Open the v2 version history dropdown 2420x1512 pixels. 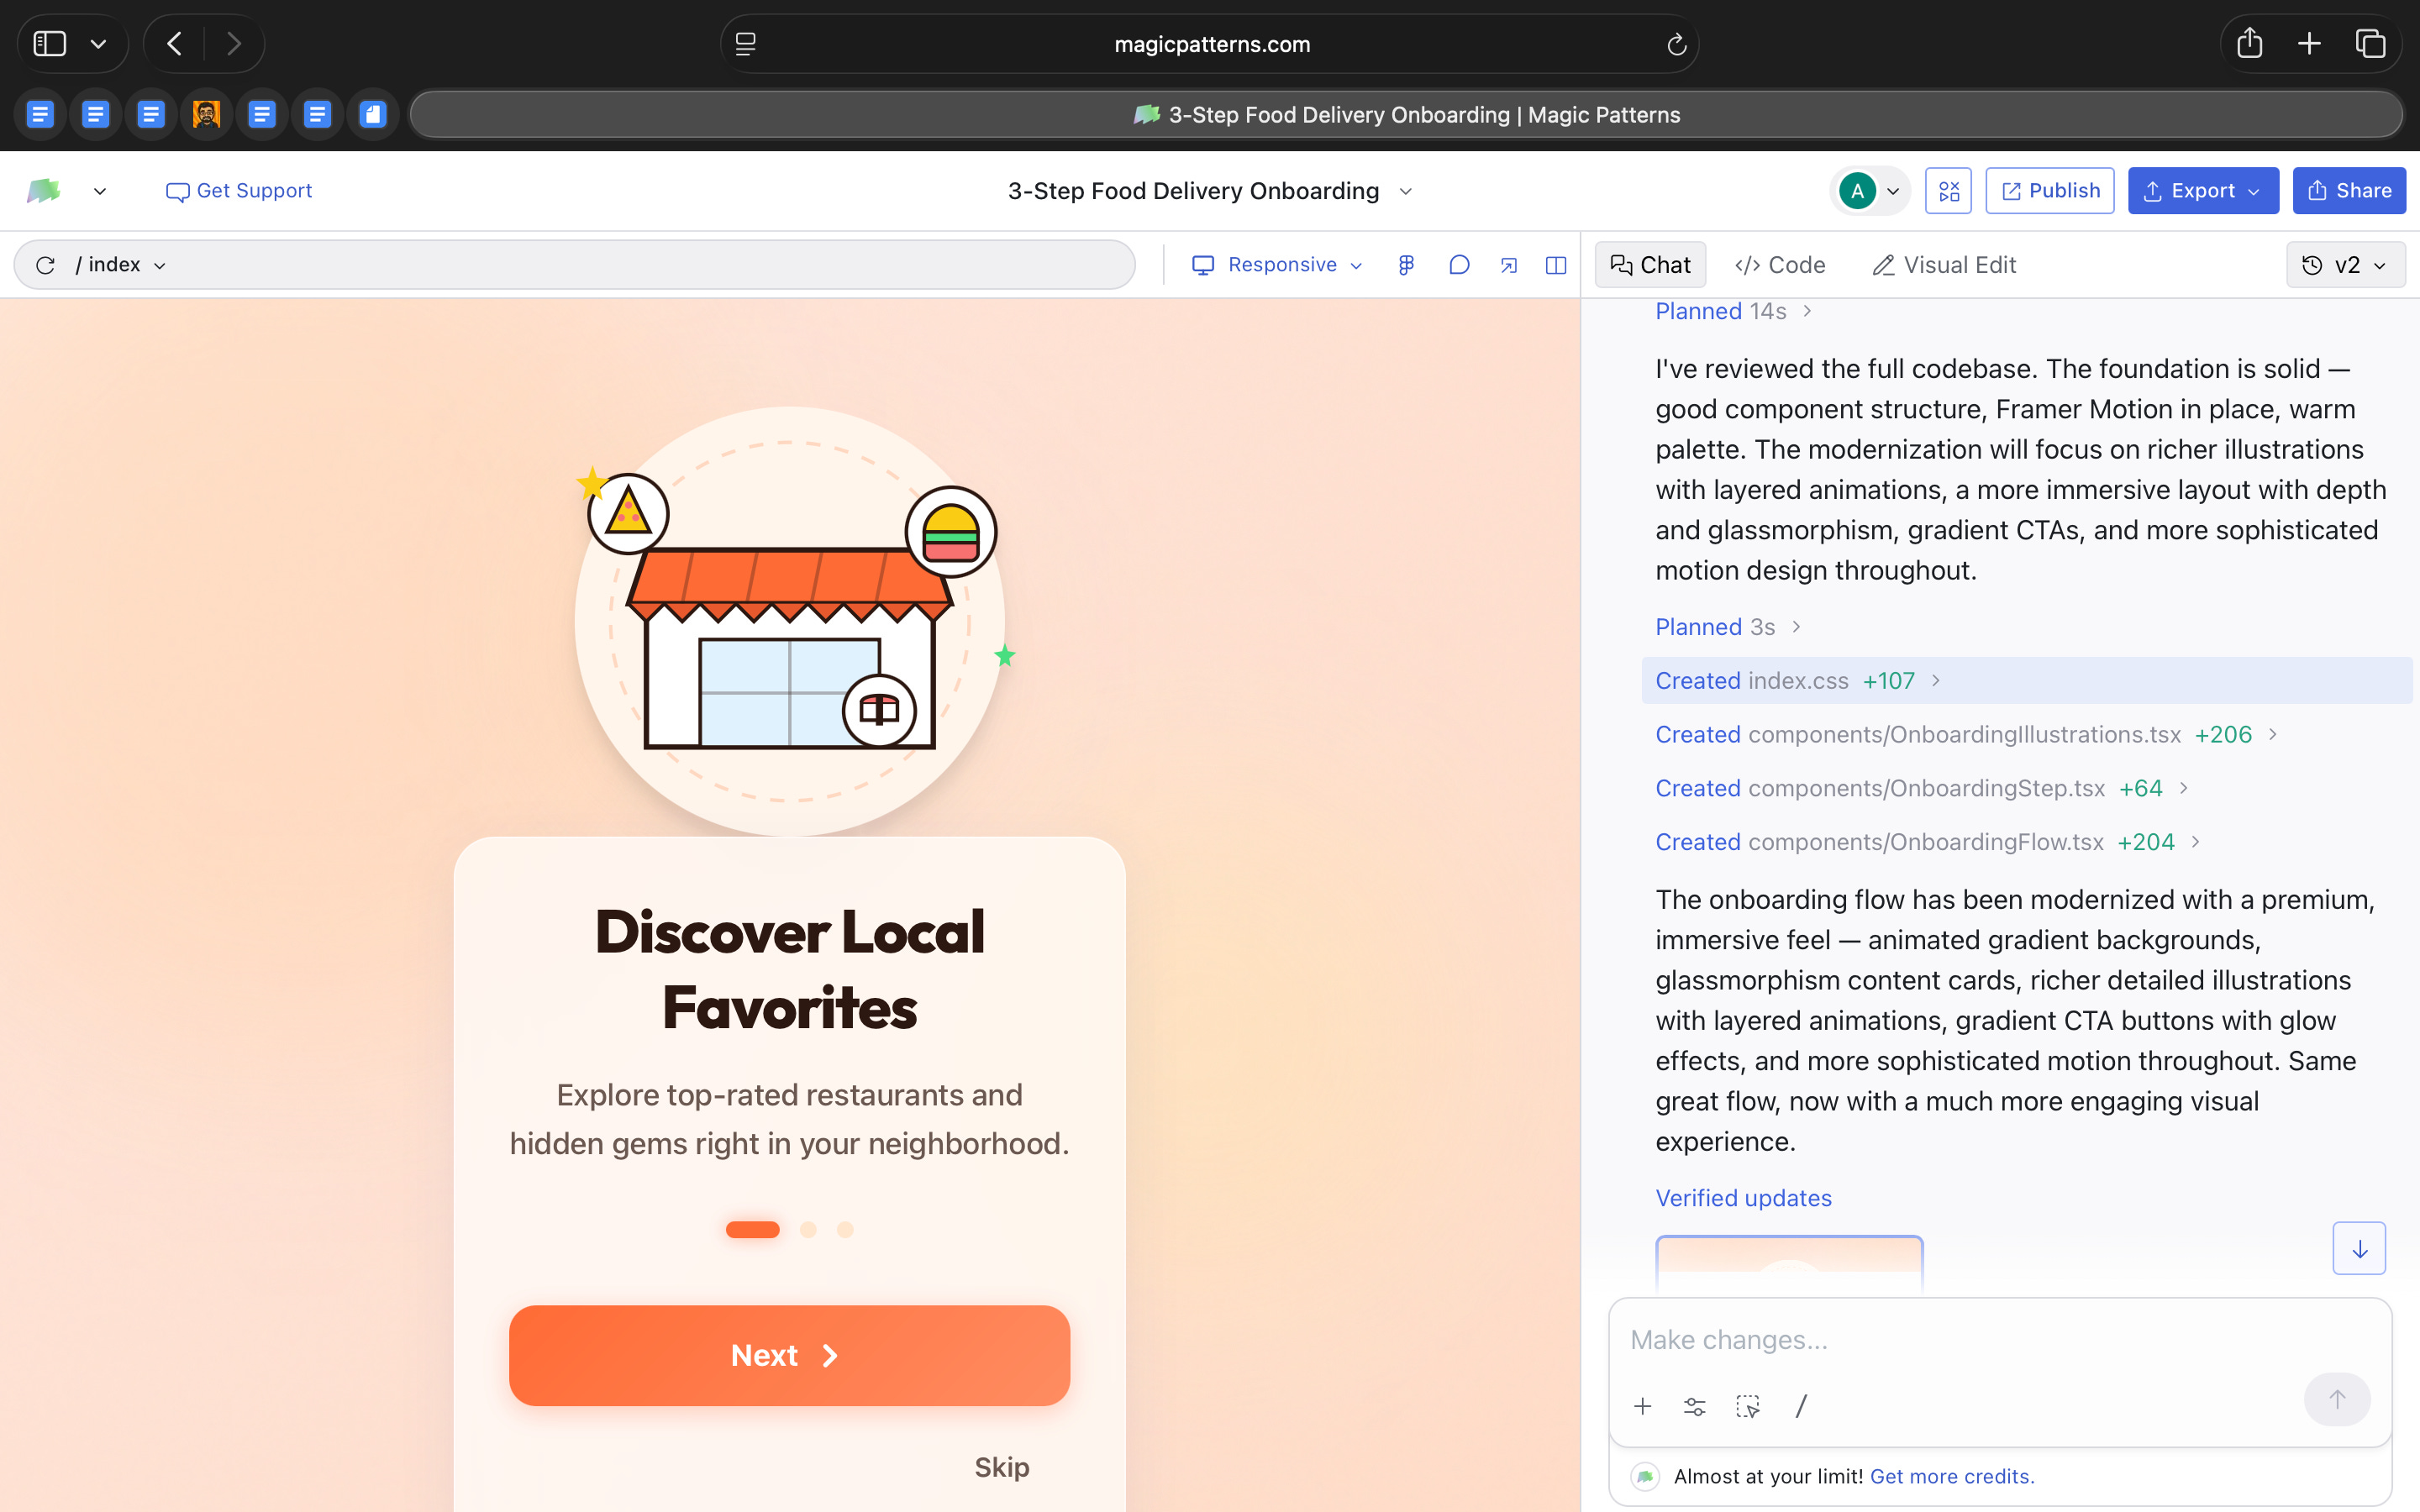2345,265
